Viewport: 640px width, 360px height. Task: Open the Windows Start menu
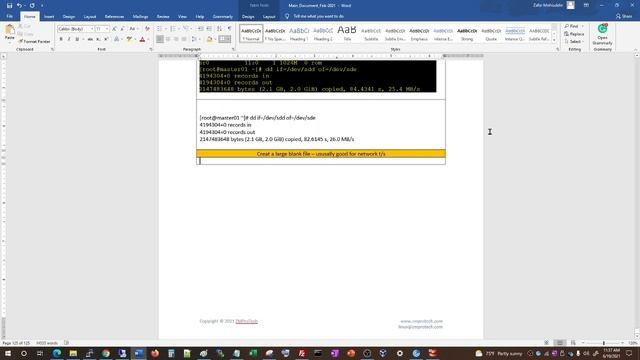(x=7, y=353)
